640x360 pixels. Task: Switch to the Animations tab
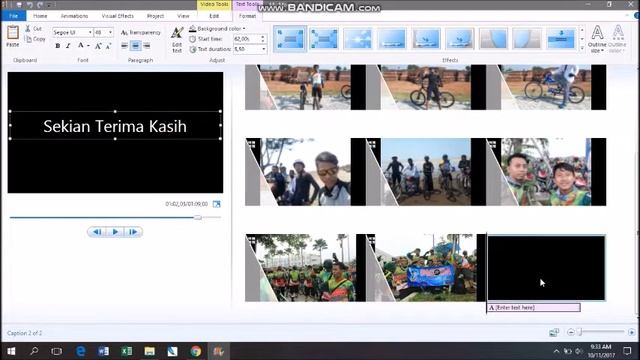pos(74,16)
